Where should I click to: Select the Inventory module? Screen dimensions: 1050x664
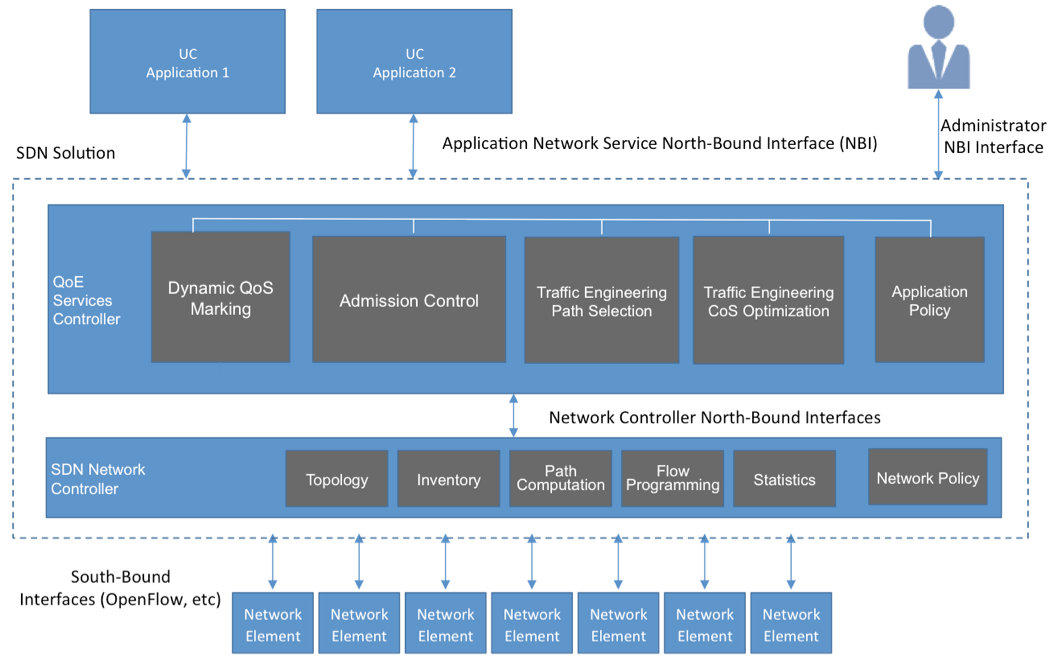pyautogui.click(x=448, y=480)
